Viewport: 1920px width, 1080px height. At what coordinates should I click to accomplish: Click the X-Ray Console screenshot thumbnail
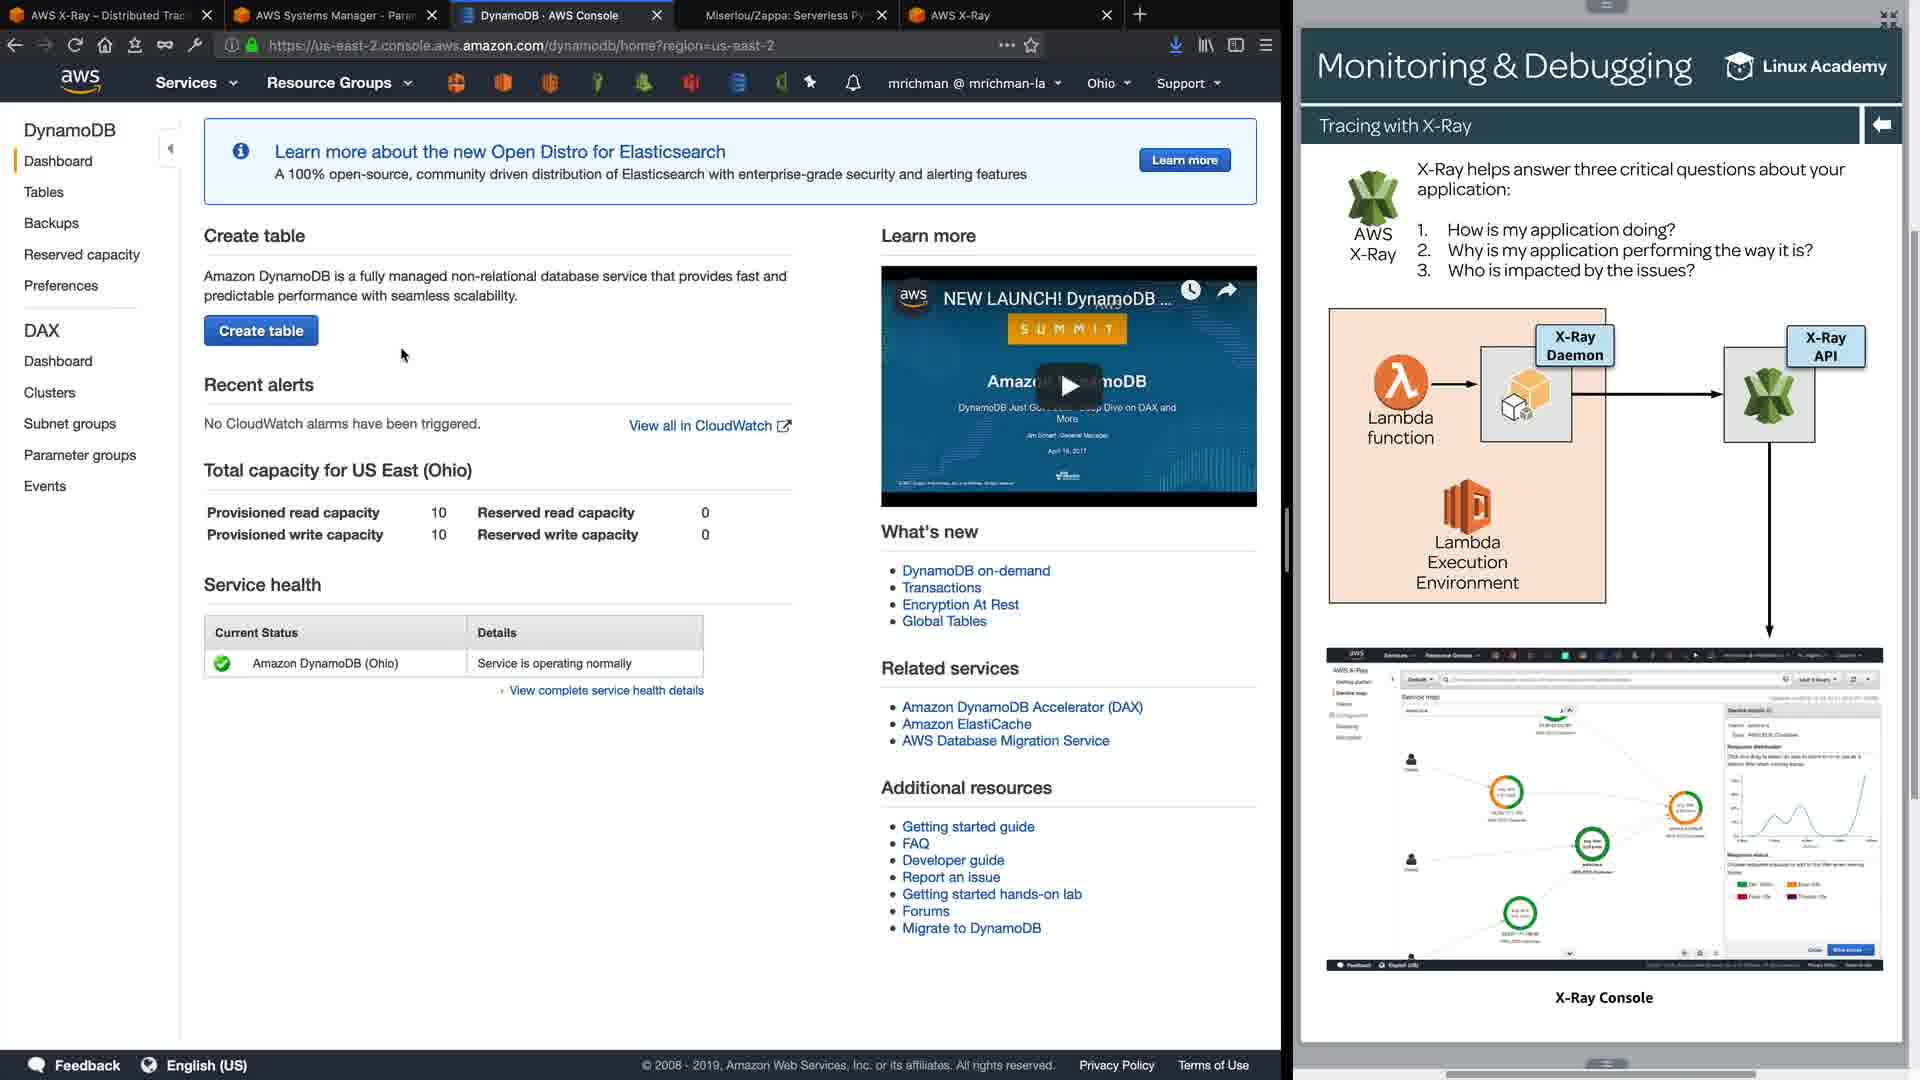click(1604, 809)
